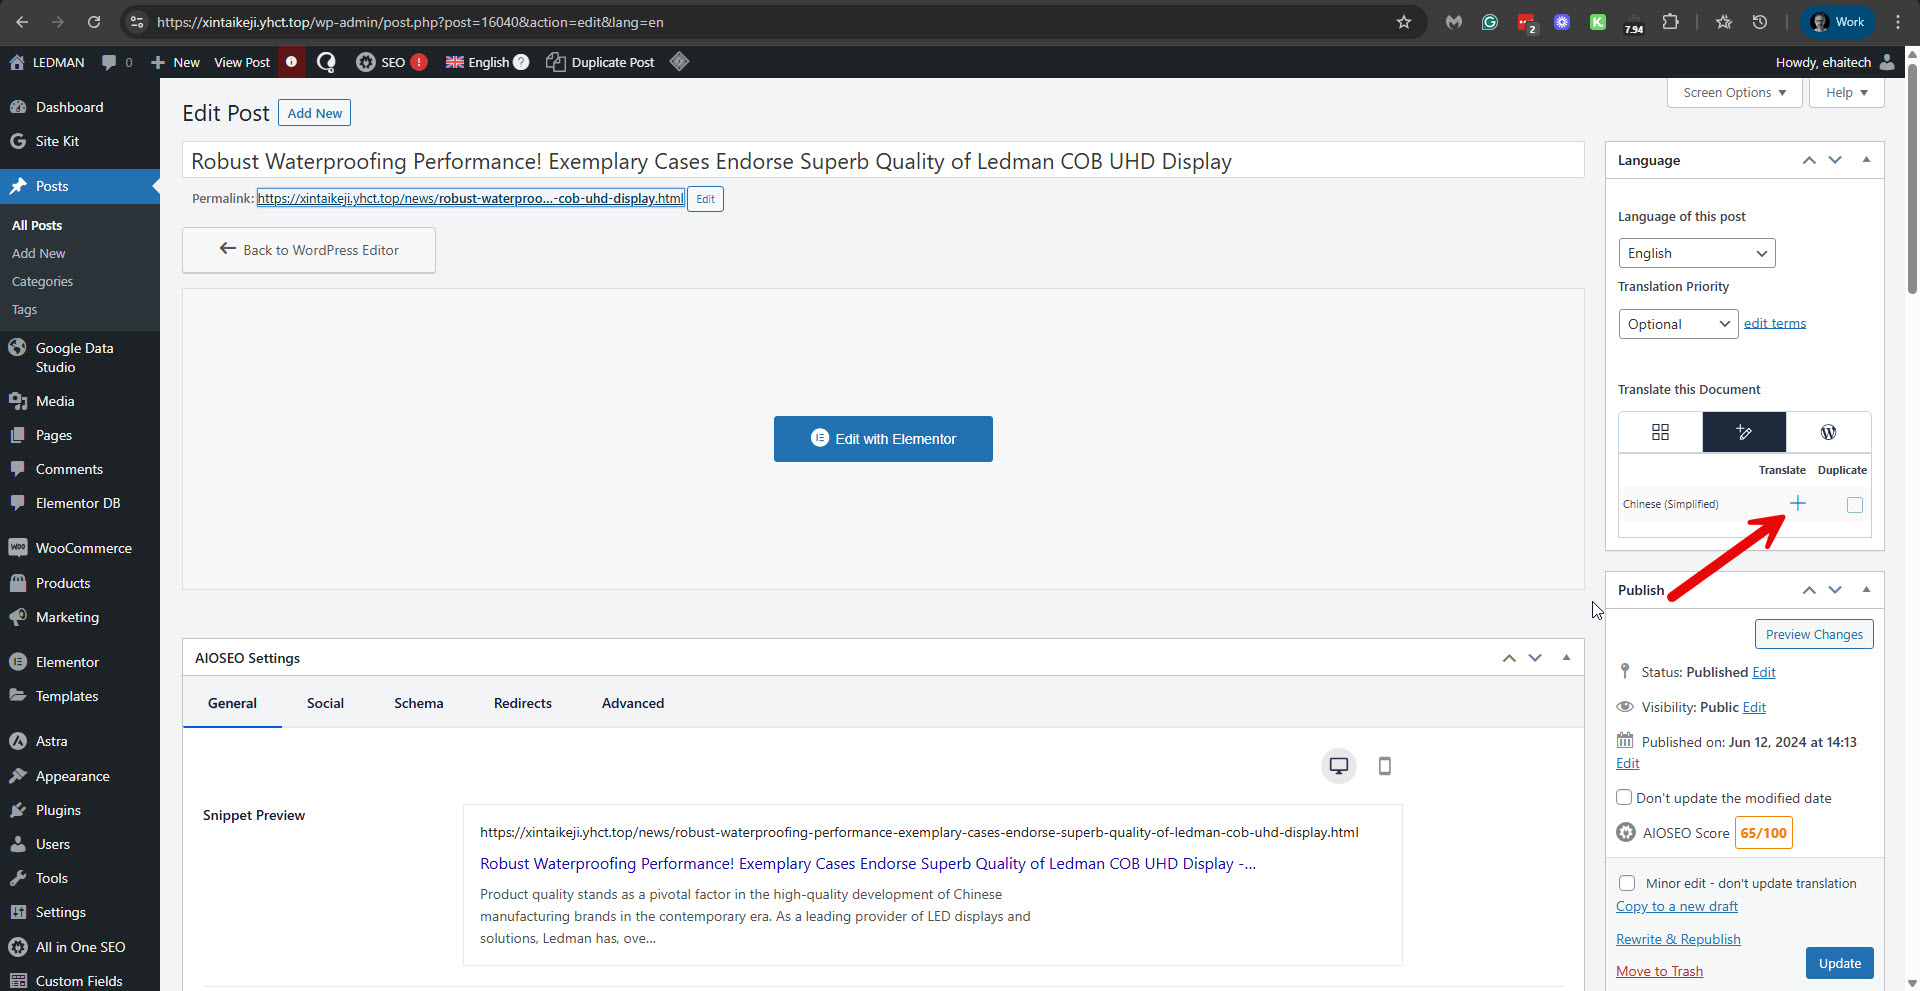Open the Translation Priority dropdown

click(x=1677, y=324)
